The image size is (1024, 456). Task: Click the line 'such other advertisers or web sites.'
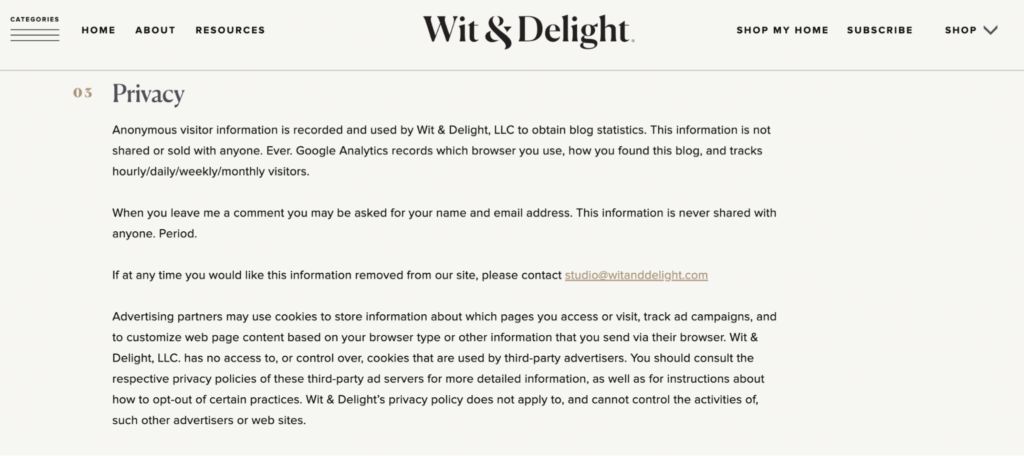209,420
